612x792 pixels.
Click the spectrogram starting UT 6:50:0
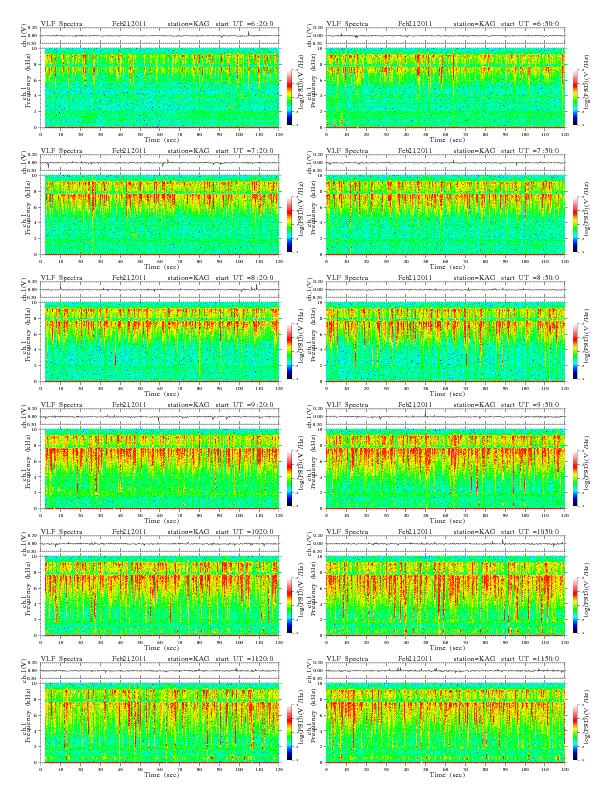[445, 88]
